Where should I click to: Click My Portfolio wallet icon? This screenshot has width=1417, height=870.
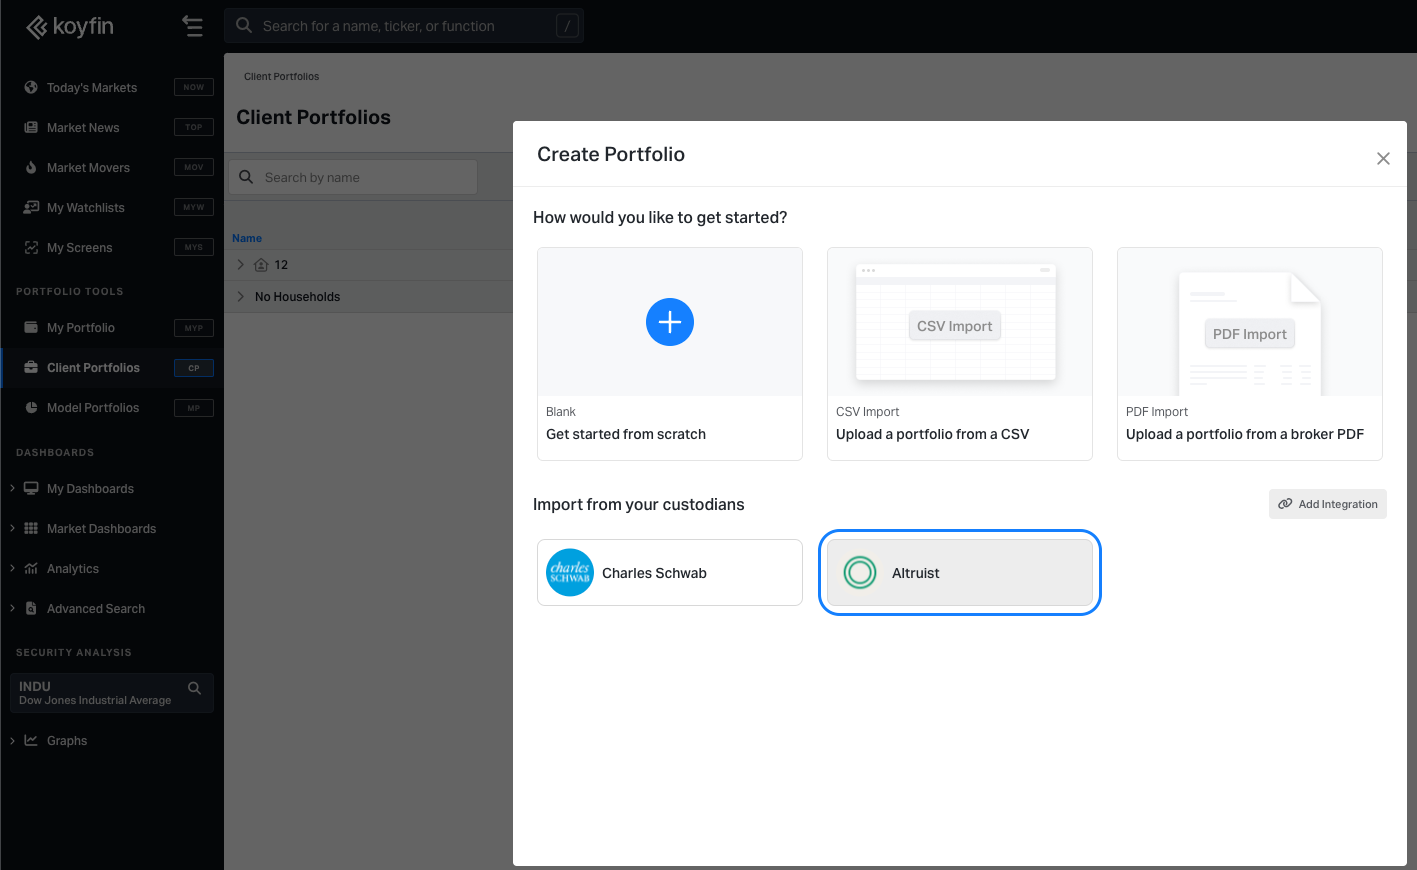click(31, 327)
